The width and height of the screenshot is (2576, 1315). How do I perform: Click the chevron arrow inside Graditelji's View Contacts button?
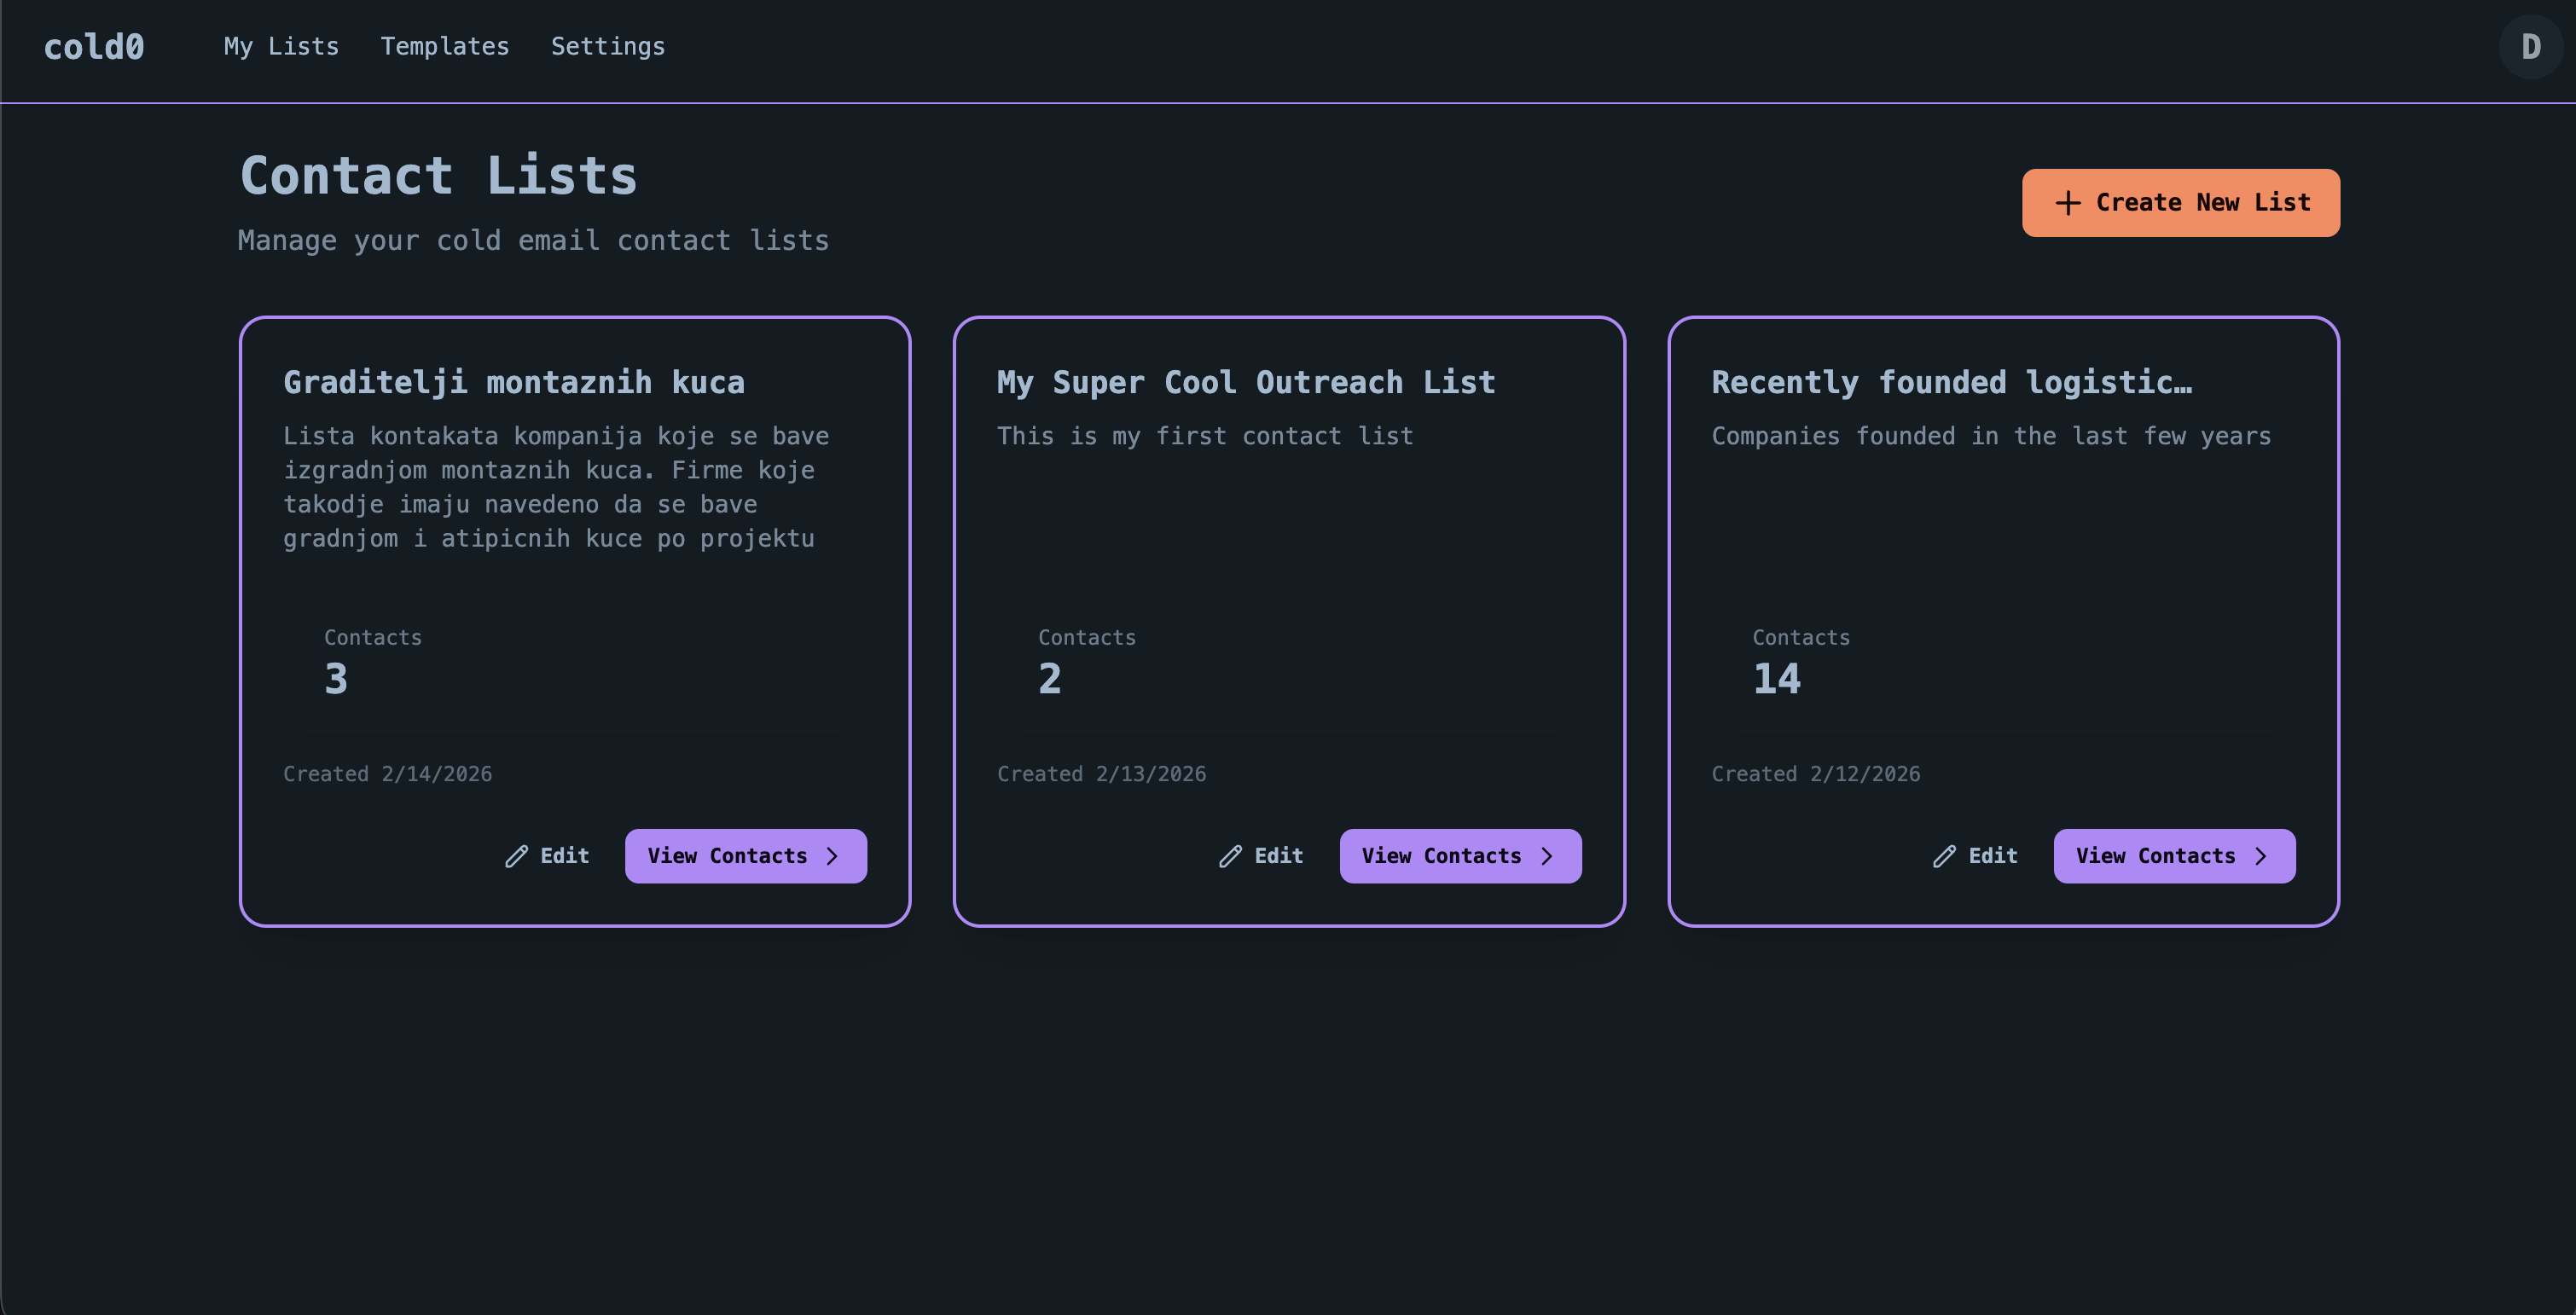point(835,856)
